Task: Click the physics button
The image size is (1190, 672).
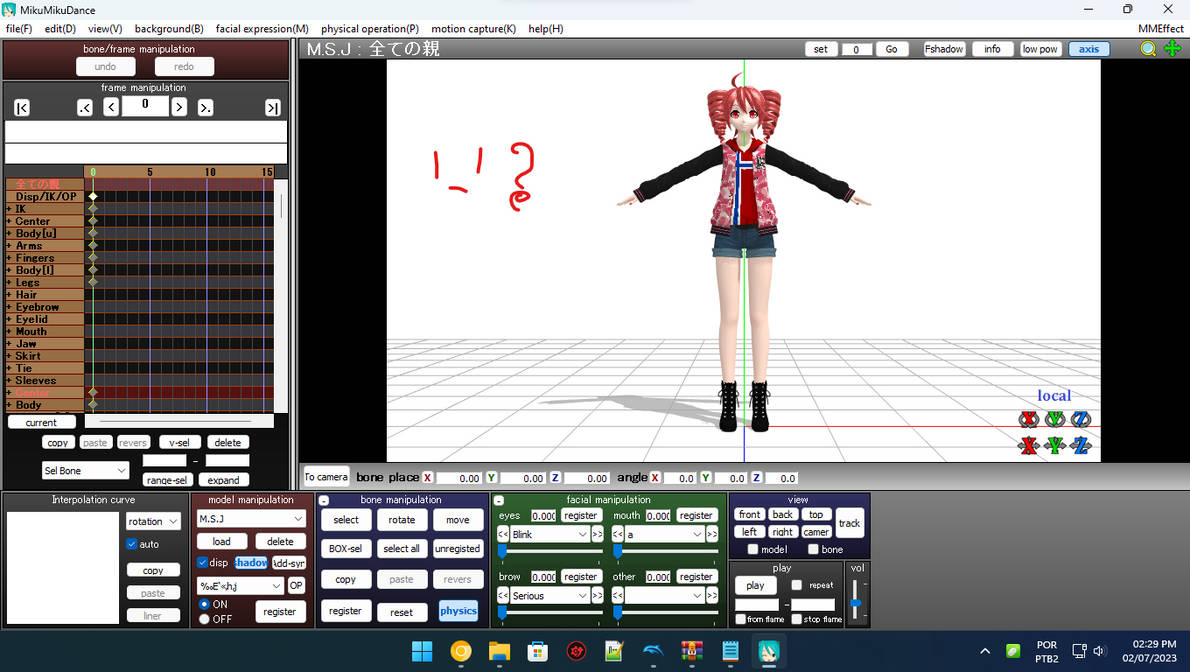Action: pos(458,611)
